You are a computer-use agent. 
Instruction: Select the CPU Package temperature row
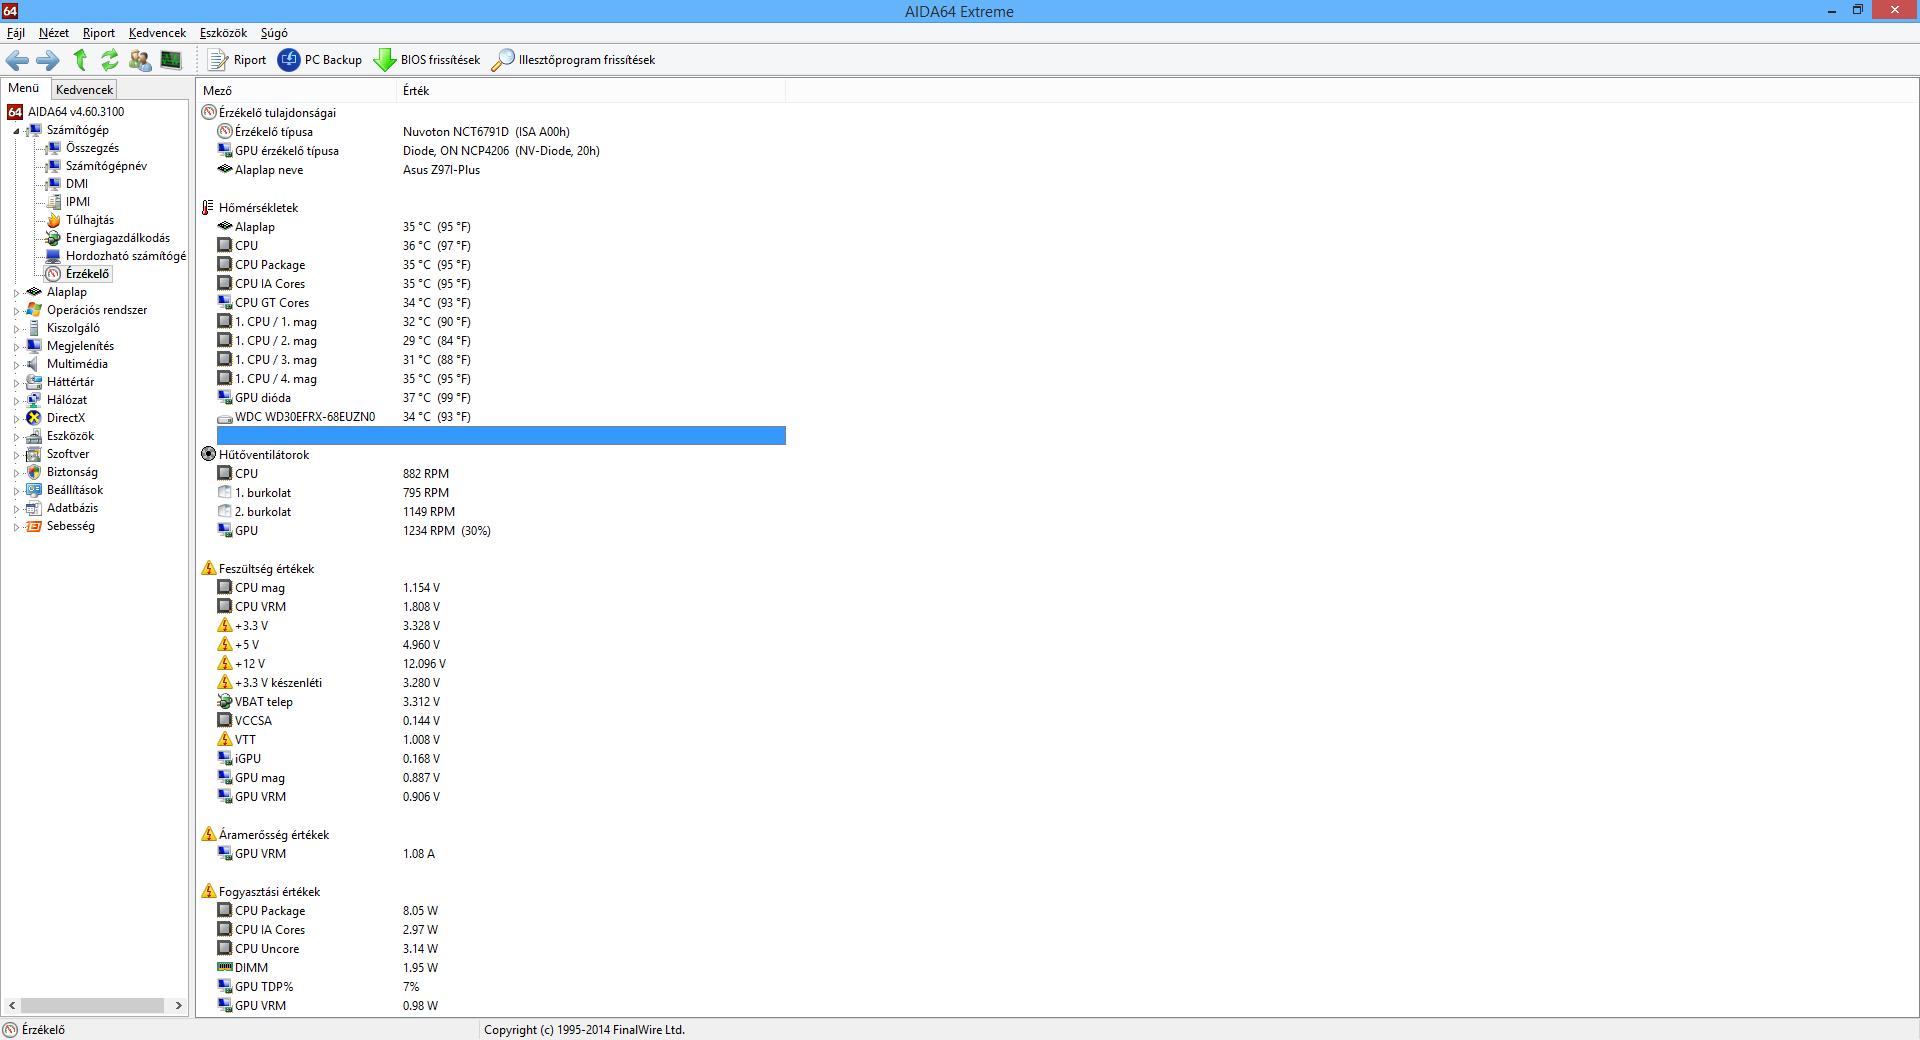[501, 265]
